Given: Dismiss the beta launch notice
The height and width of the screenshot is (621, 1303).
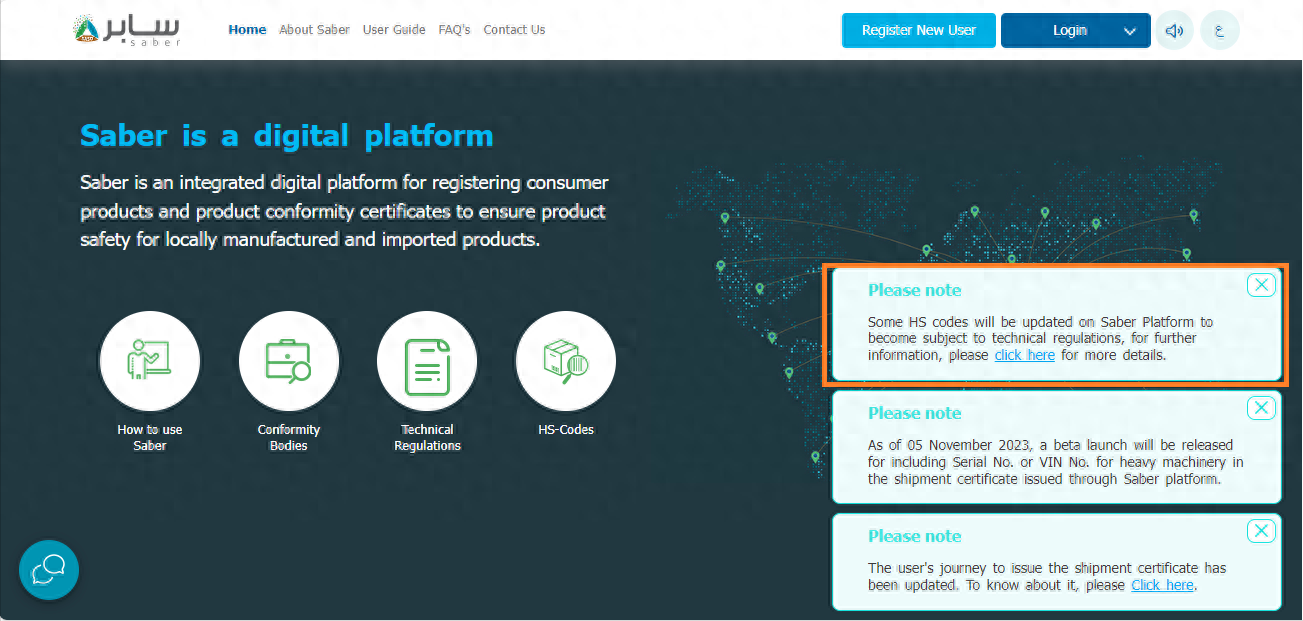Looking at the screenshot, I should (1261, 408).
